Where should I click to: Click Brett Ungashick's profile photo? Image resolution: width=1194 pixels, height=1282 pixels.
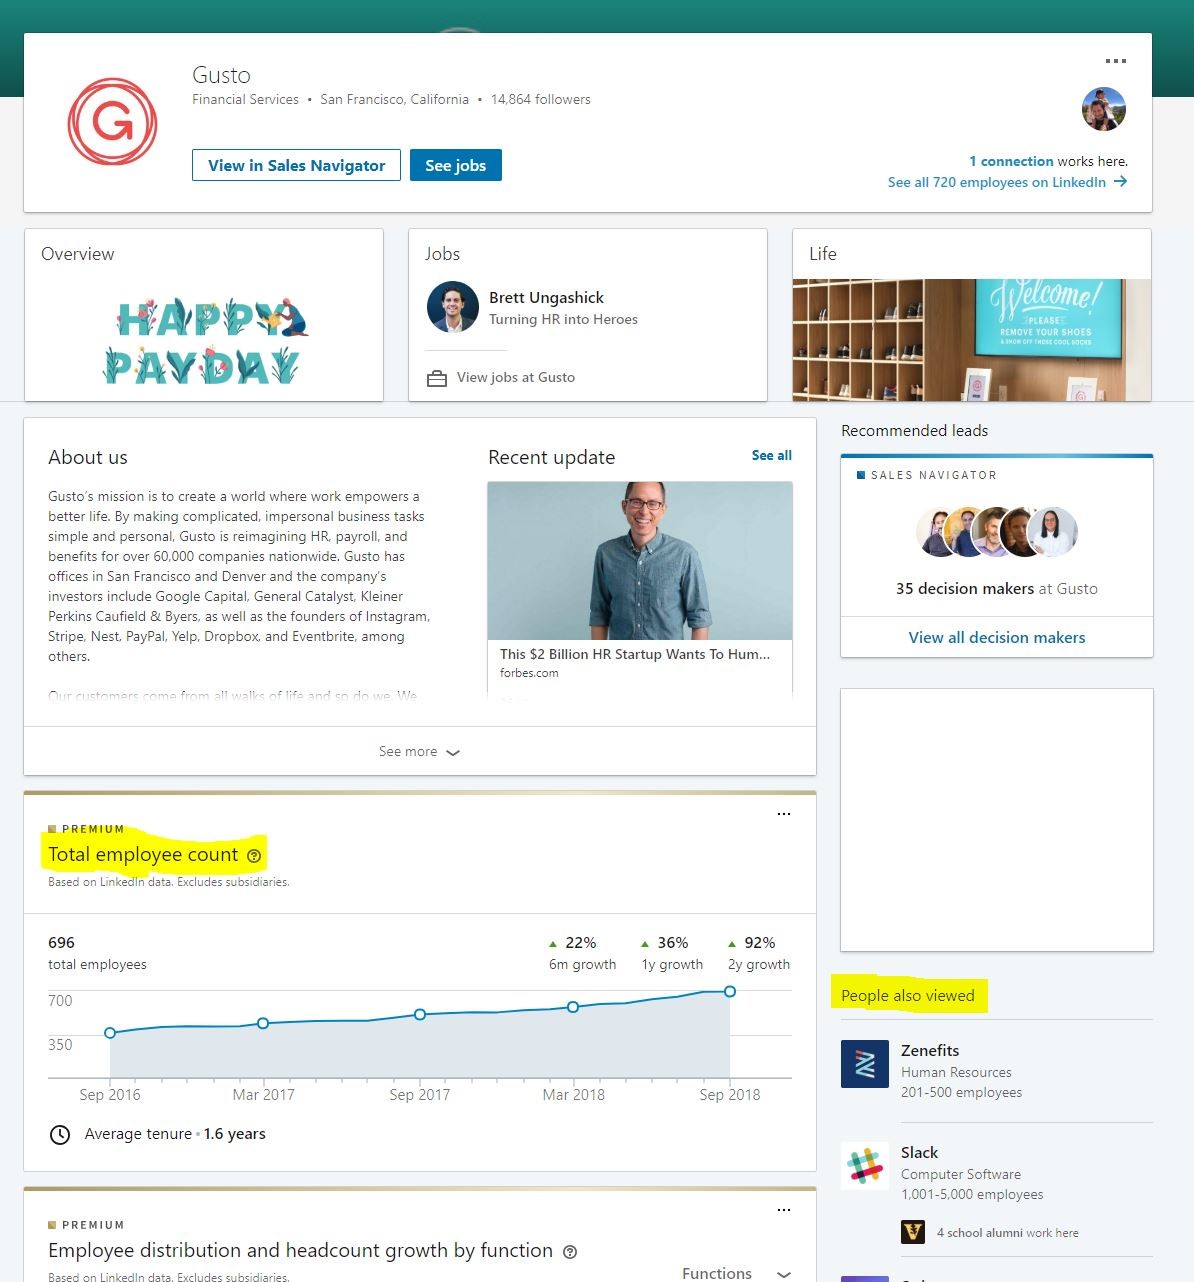coord(453,307)
